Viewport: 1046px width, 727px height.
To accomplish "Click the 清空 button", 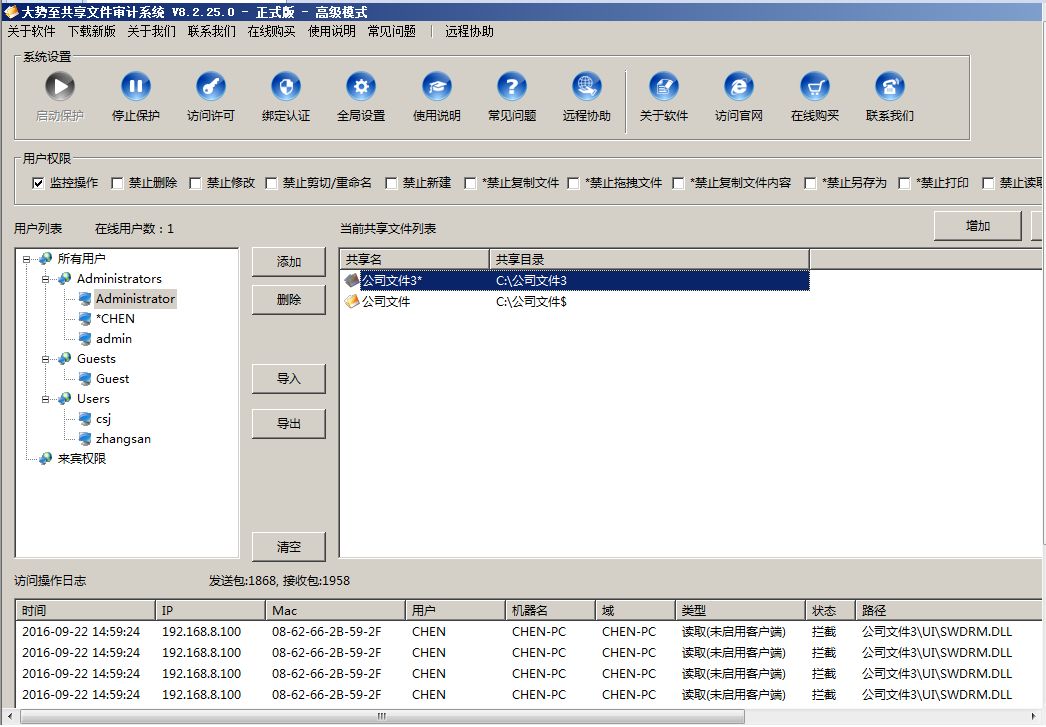I will tap(289, 547).
